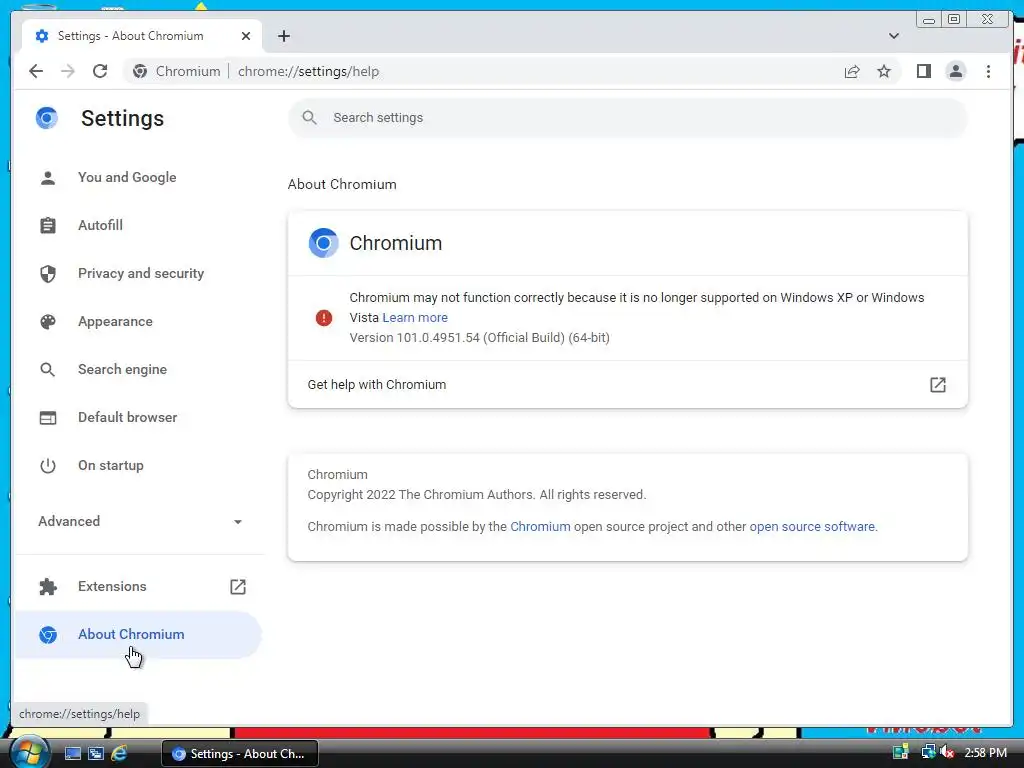This screenshot has height=768, width=1024.
Task: Open the profile avatar menu
Action: pos(955,71)
